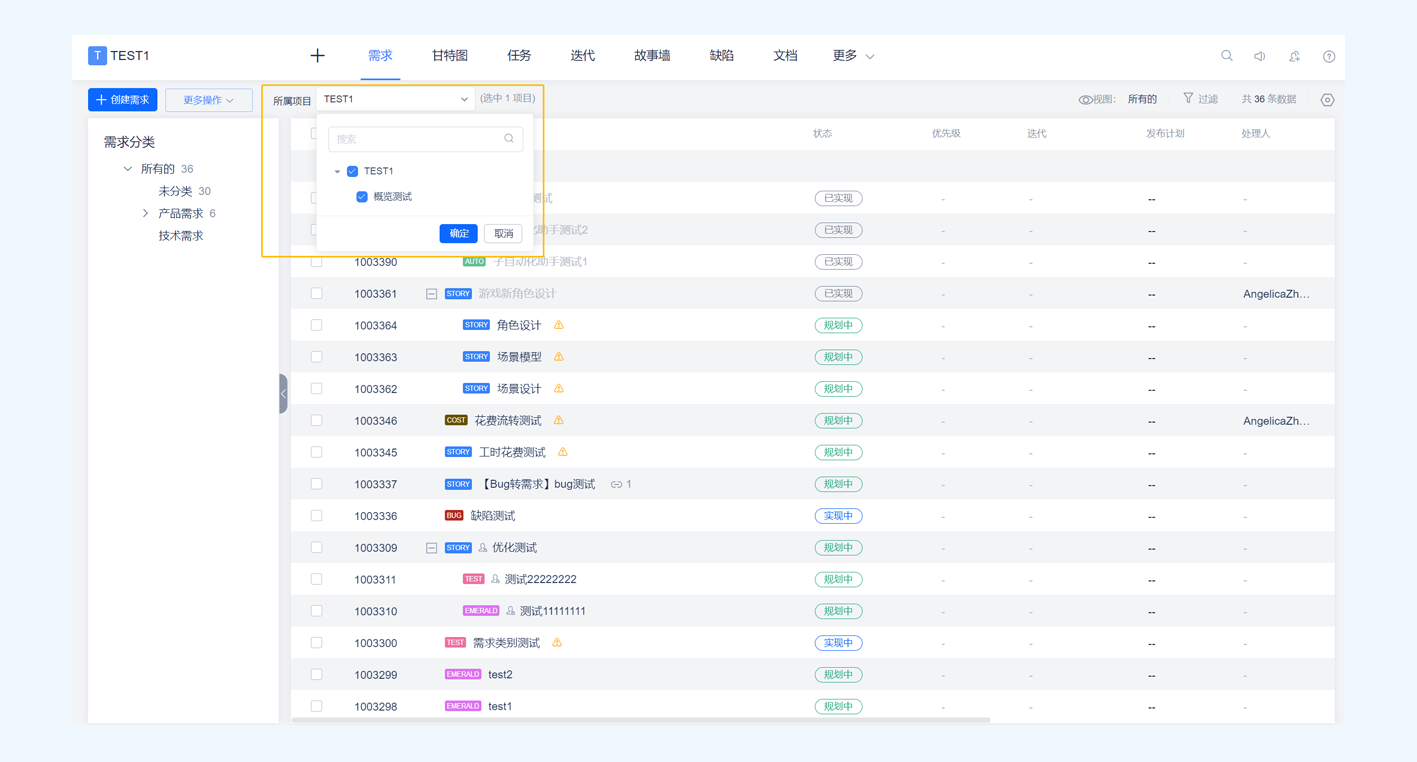Collapse children of 优化测试 row
The height and width of the screenshot is (762, 1417).
point(431,548)
